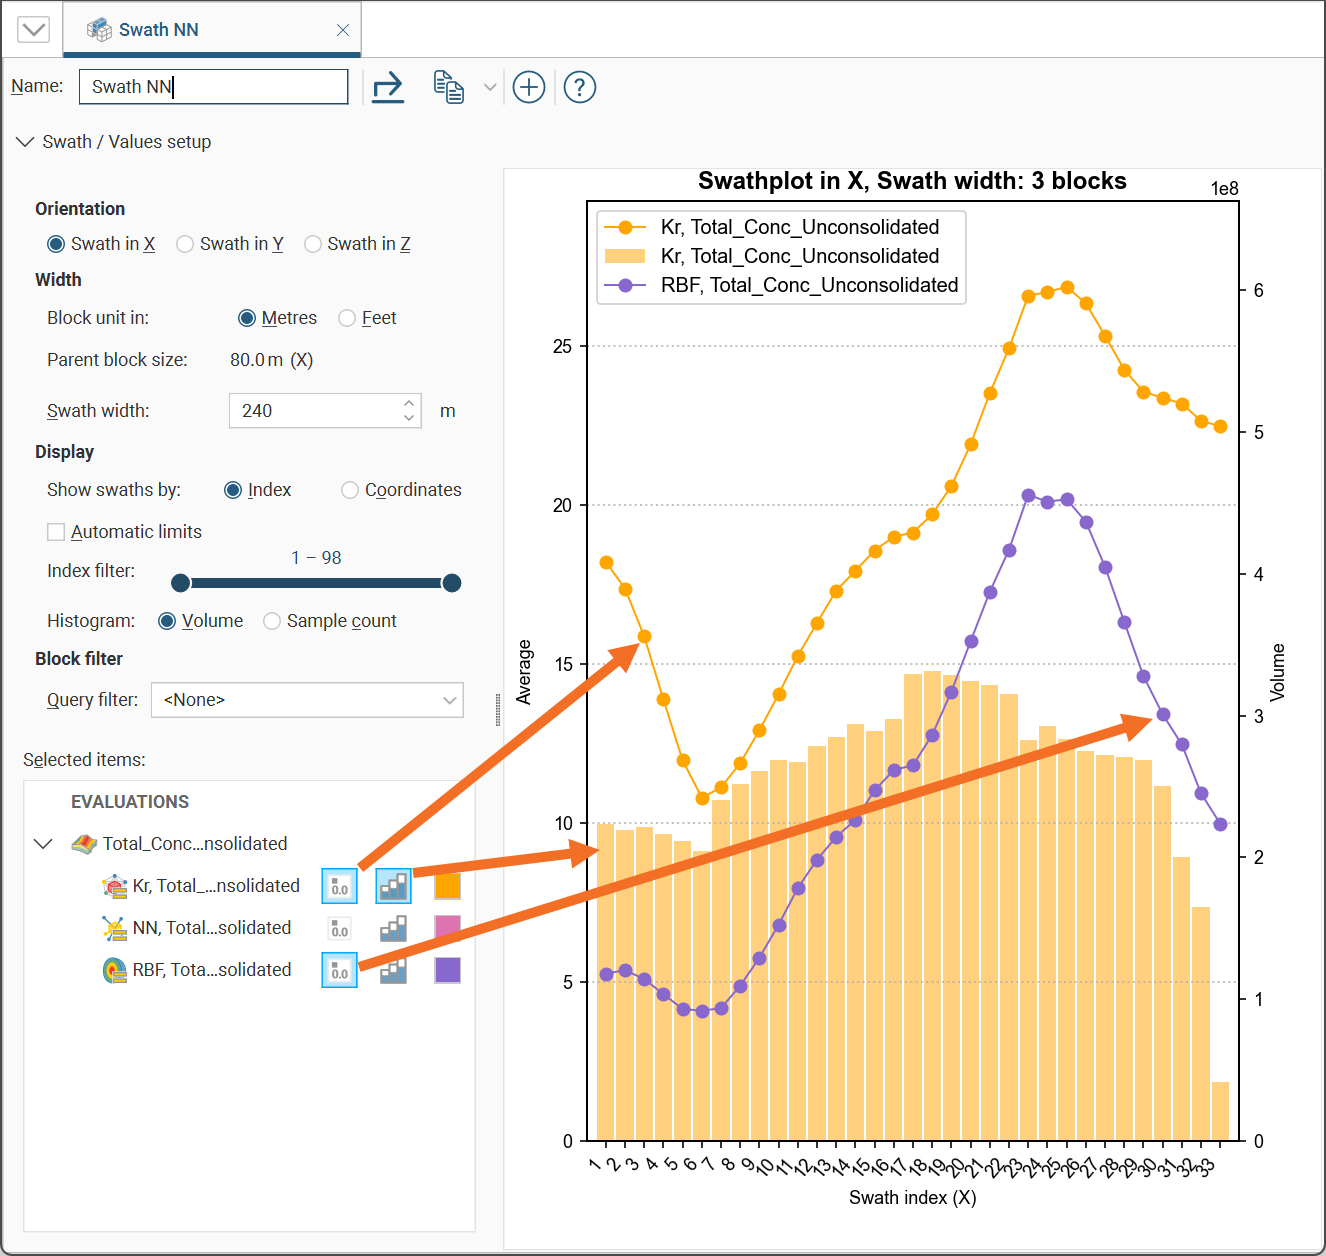Close the Swath NN tab
1326x1256 pixels.
coord(343,30)
